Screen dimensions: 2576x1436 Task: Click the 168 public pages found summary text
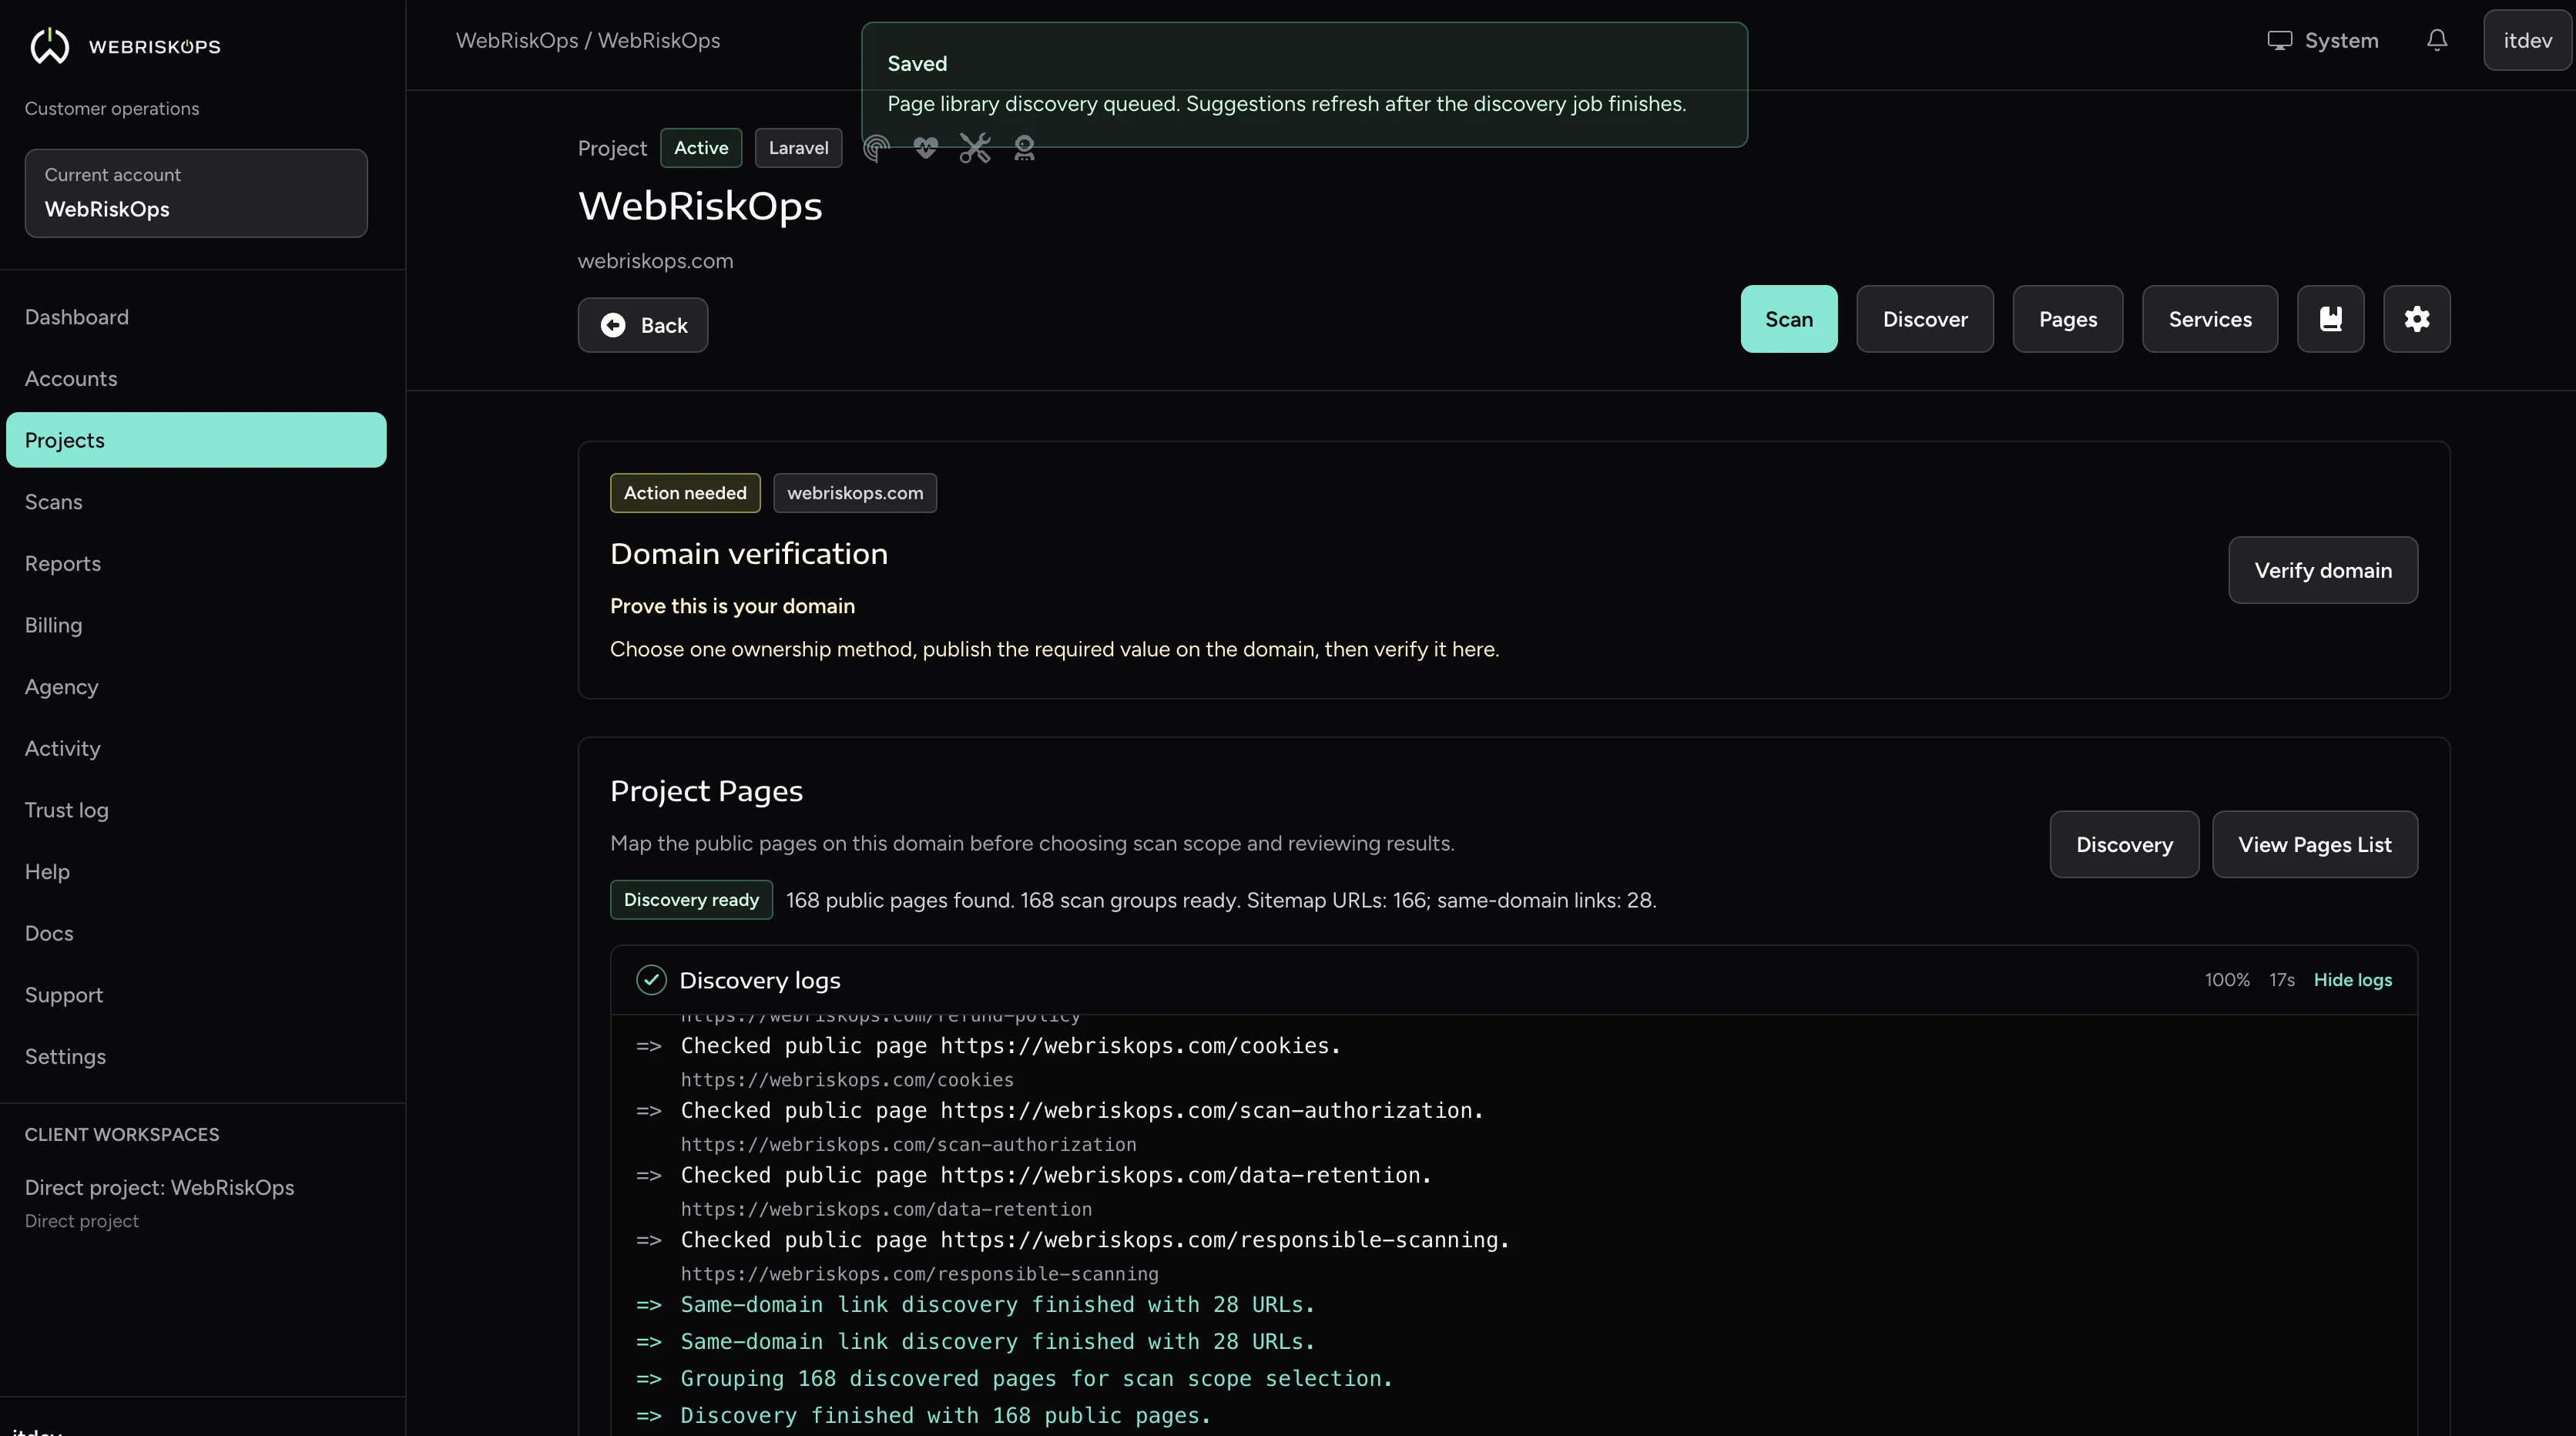click(x=1221, y=900)
